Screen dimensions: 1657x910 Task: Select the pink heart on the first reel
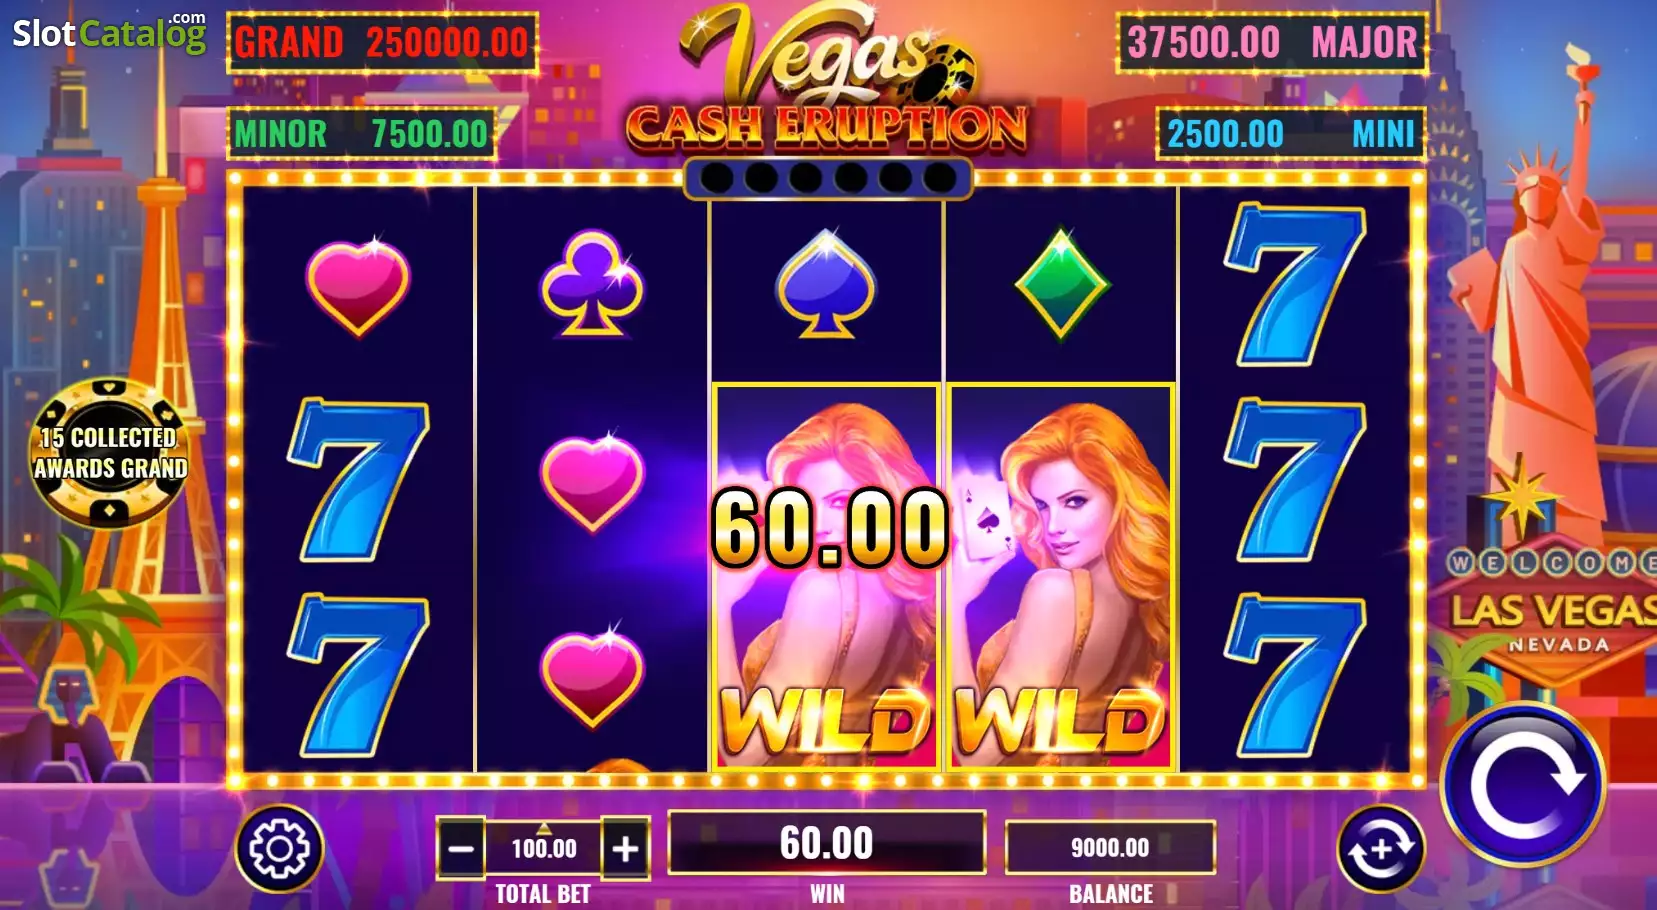[358, 287]
